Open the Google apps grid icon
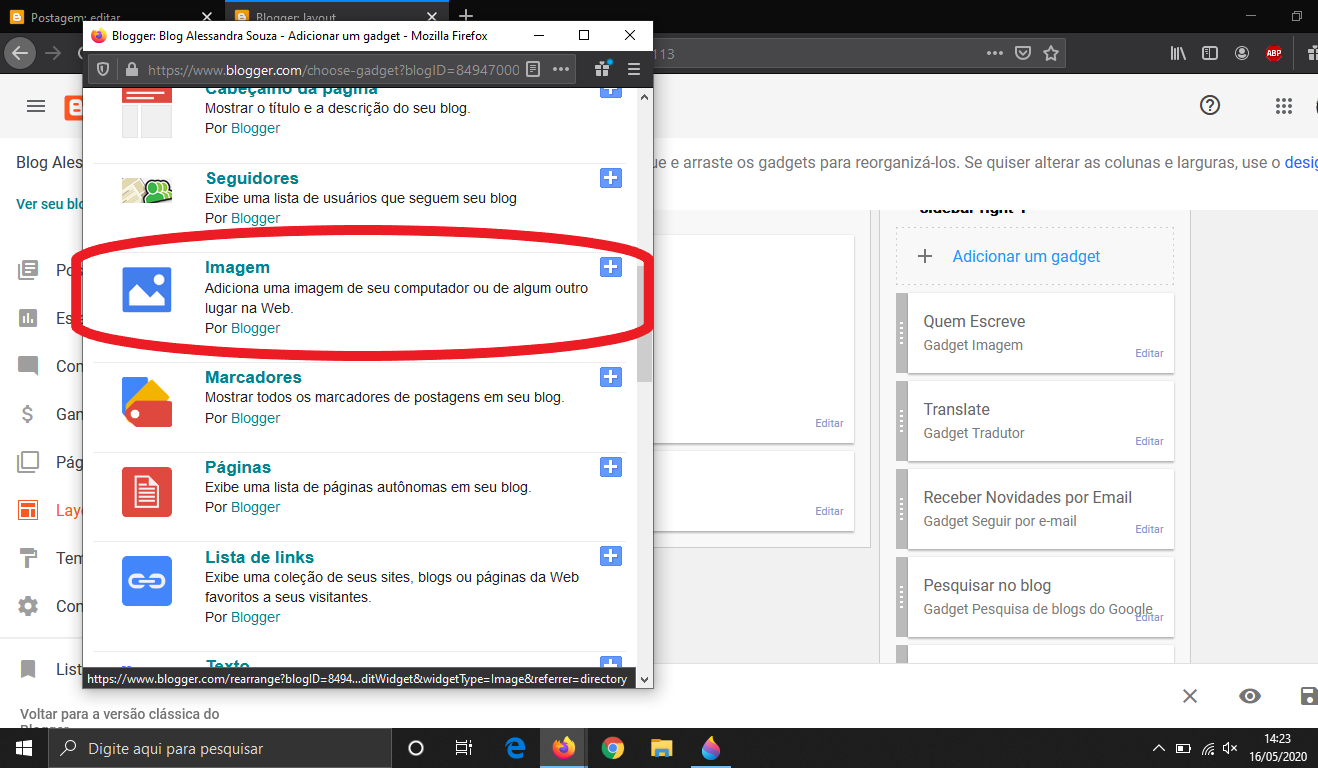Screen dimensions: 1318x768 [x=1284, y=106]
